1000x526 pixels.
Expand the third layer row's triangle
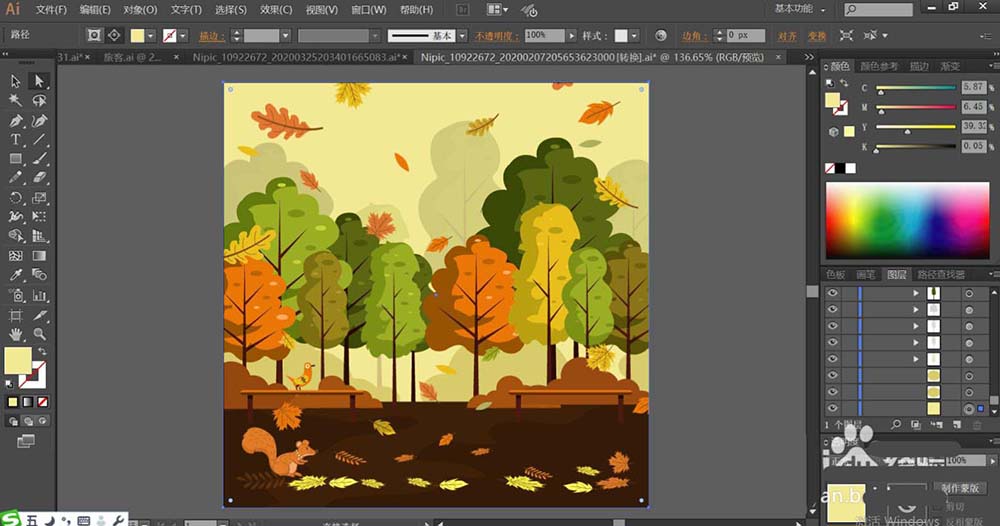click(916, 326)
